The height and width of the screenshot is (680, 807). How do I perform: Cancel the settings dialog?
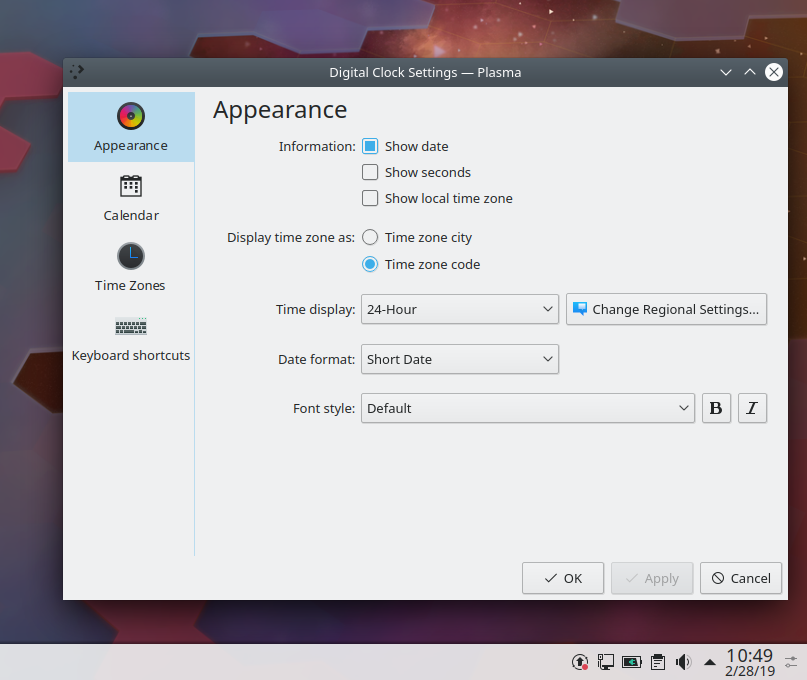tap(741, 578)
